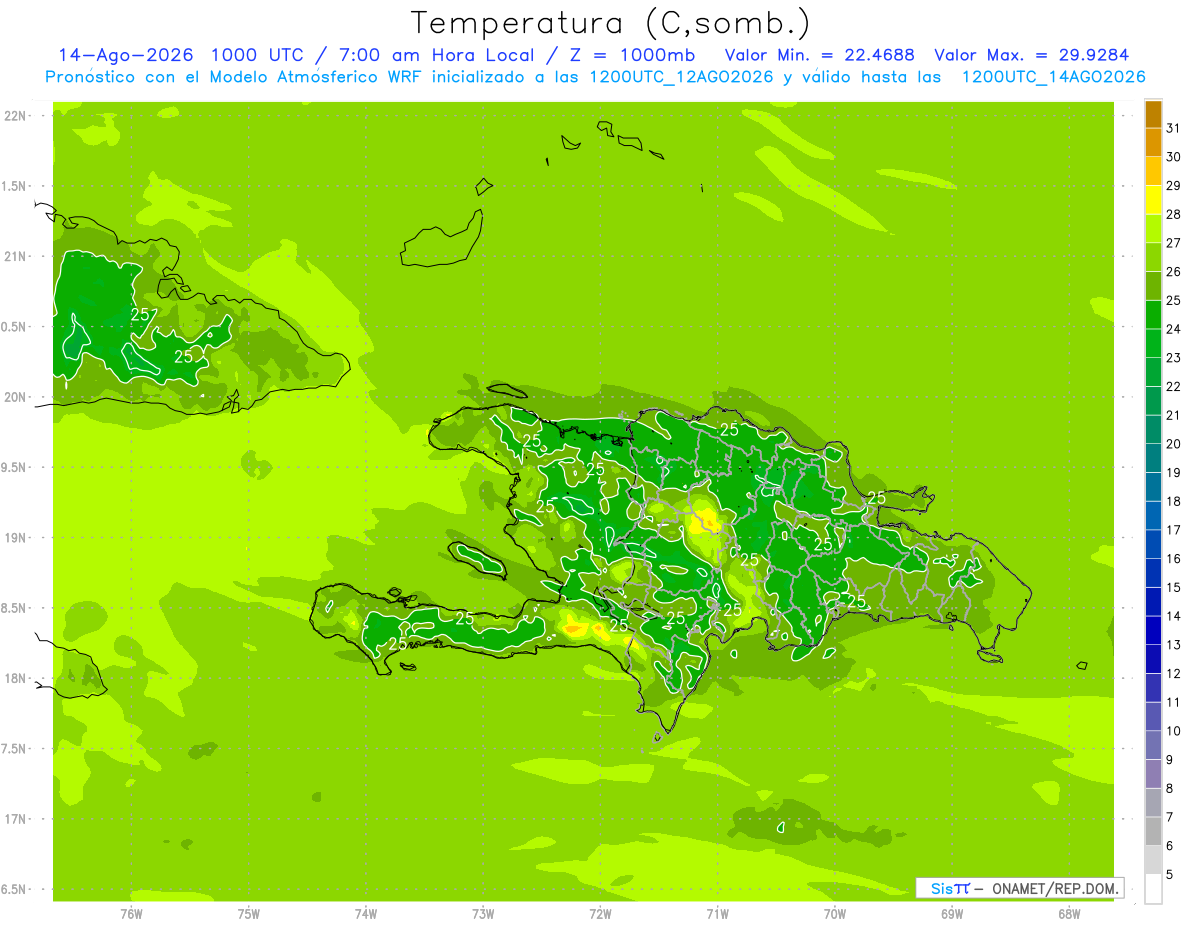
Task: Click the 19N latitude axis label
Action: tap(15, 538)
